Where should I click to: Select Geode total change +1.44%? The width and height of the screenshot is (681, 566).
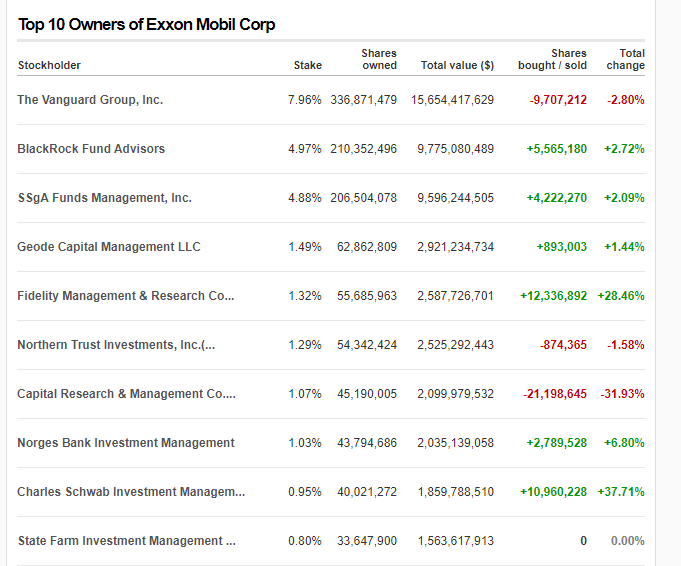point(624,247)
